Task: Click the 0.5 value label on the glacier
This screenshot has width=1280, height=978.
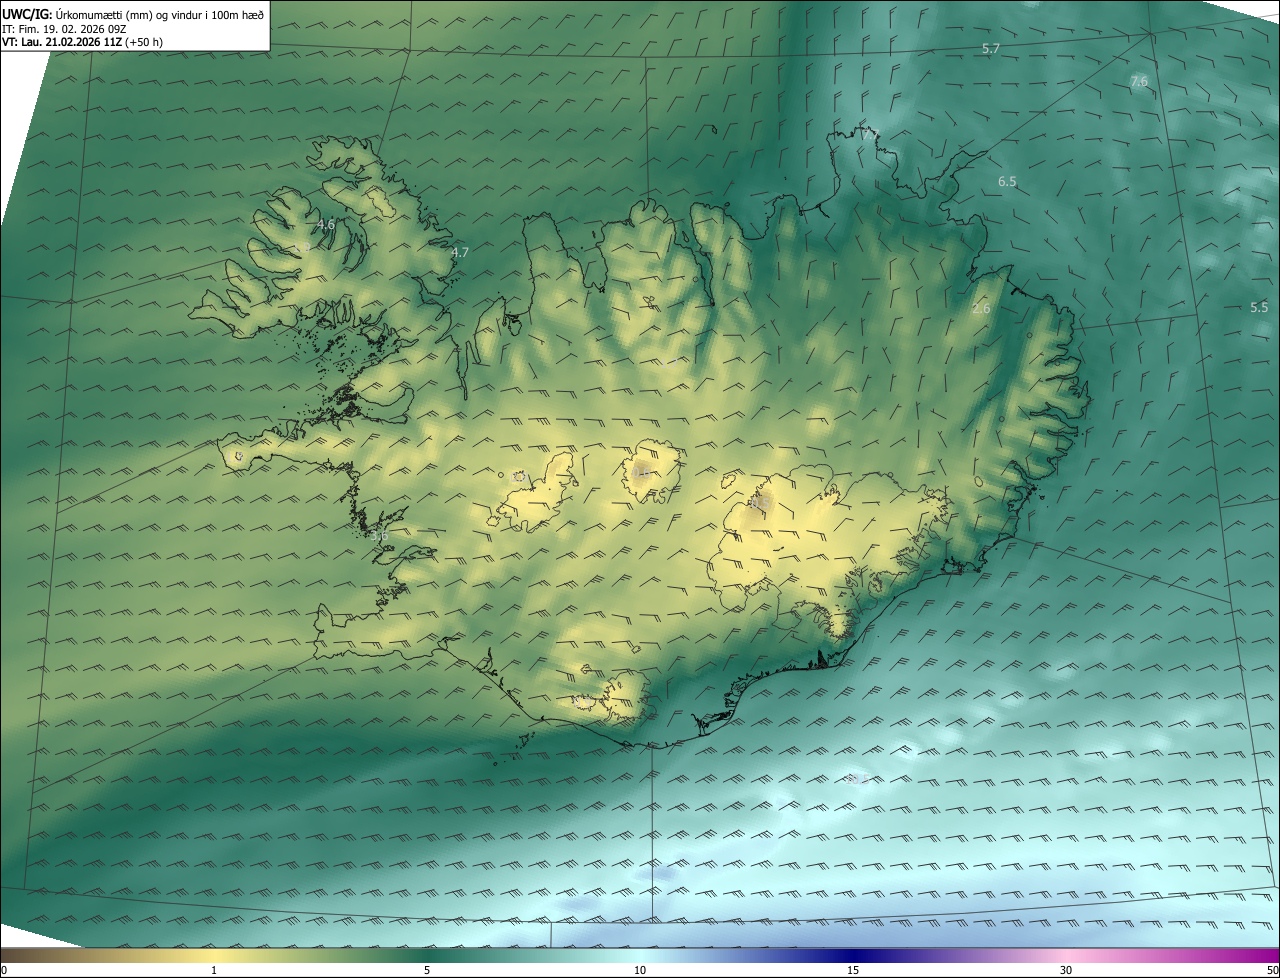Action: [x=760, y=503]
